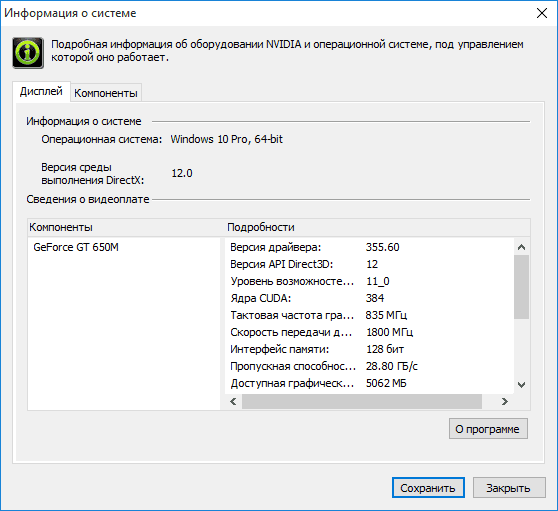
Task: Click the Тактовая частота гра... label
Action: (x=292, y=315)
